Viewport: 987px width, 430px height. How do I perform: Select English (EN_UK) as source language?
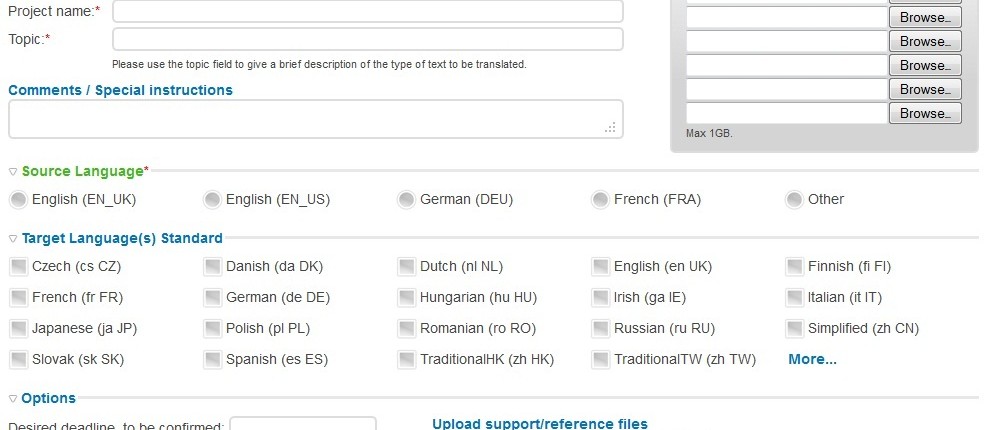(19, 200)
